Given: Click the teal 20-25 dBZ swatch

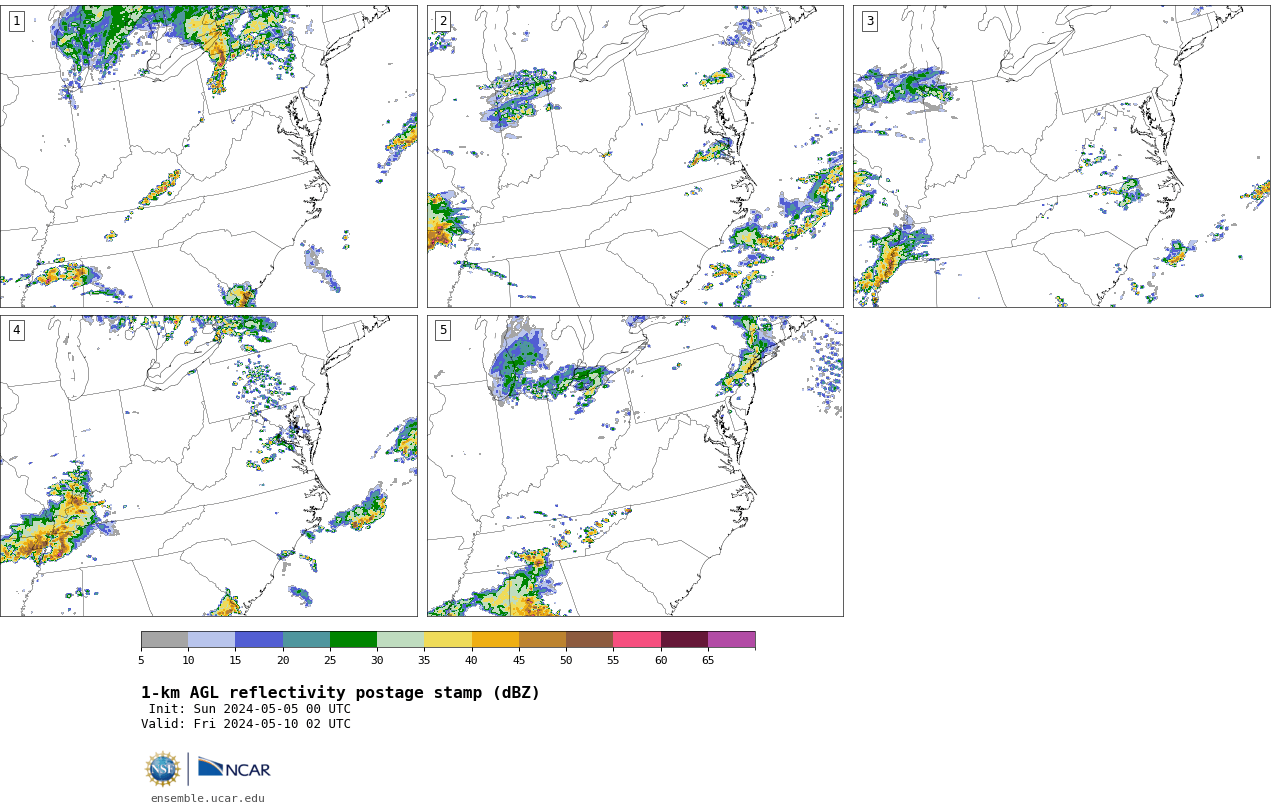Looking at the screenshot, I should [x=306, y=640].
